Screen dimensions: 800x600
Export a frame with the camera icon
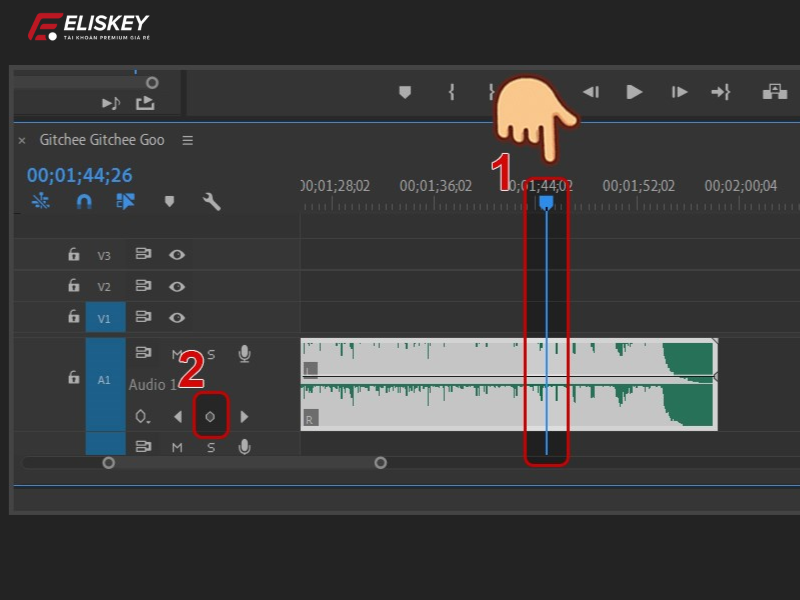775,92
